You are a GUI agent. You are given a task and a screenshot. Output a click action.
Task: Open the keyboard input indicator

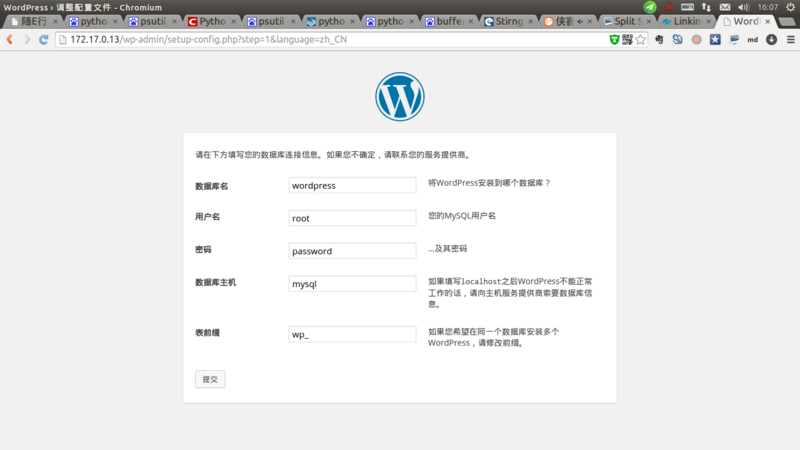pyautogui.click(x=687, y=7)
